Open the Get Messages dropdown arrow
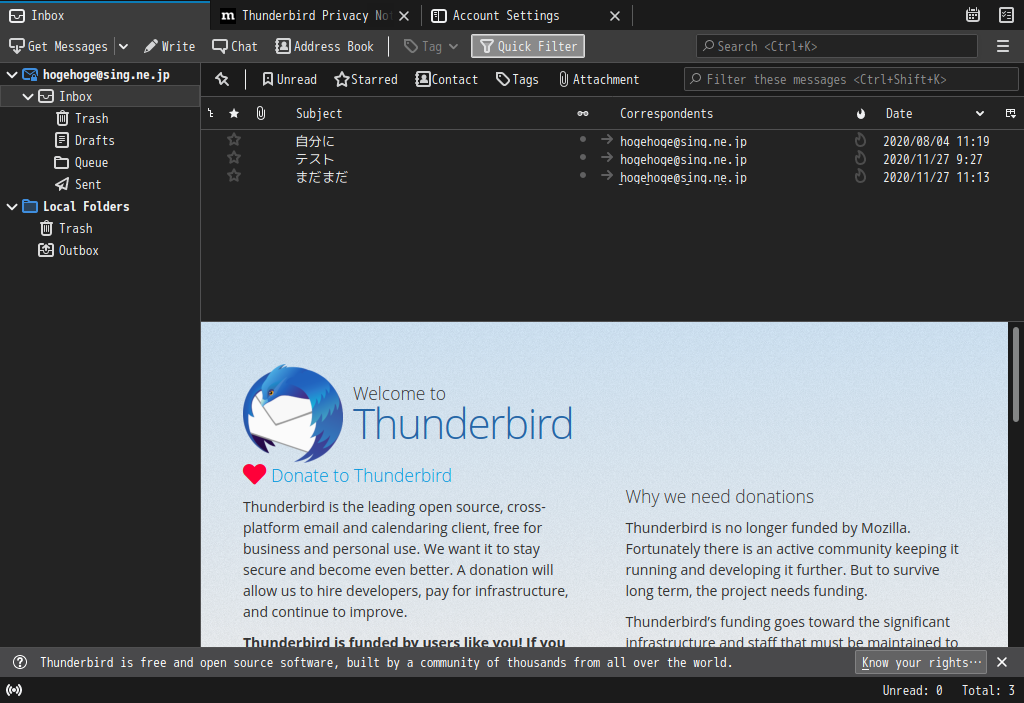The height and width of the screenshot is (703, 1024). (x=123, y=46)
